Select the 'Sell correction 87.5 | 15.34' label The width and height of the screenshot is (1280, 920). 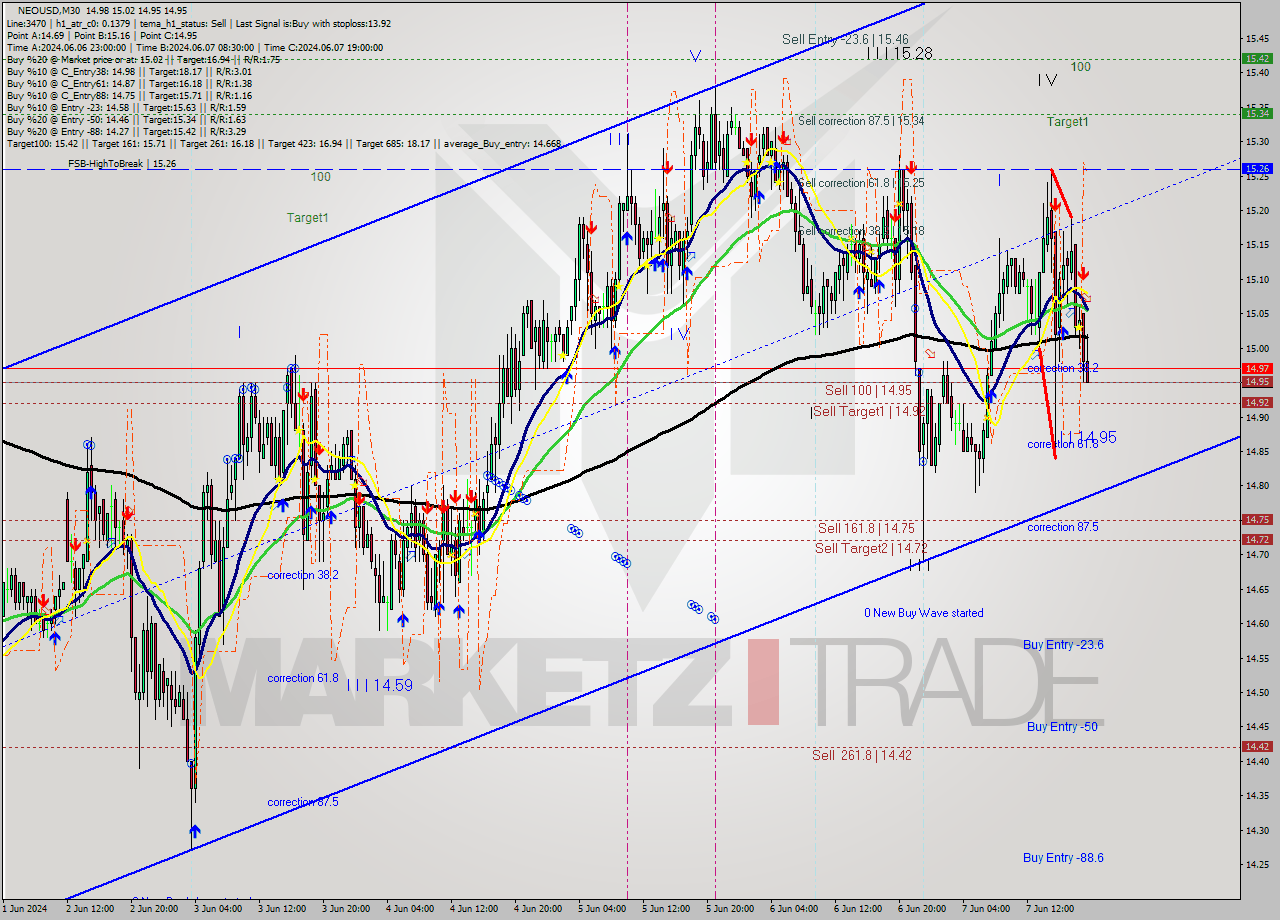[x=860, y=121]
